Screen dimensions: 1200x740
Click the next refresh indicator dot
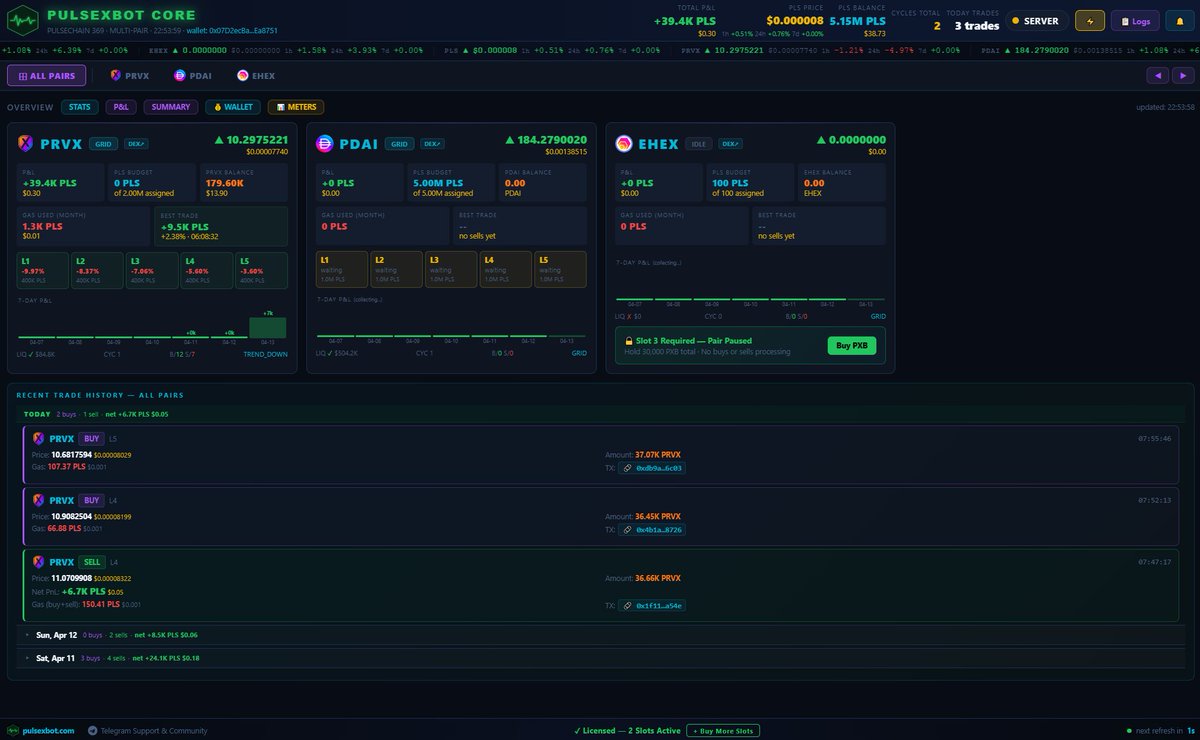pyautogui.click(x=1128, y=731)
